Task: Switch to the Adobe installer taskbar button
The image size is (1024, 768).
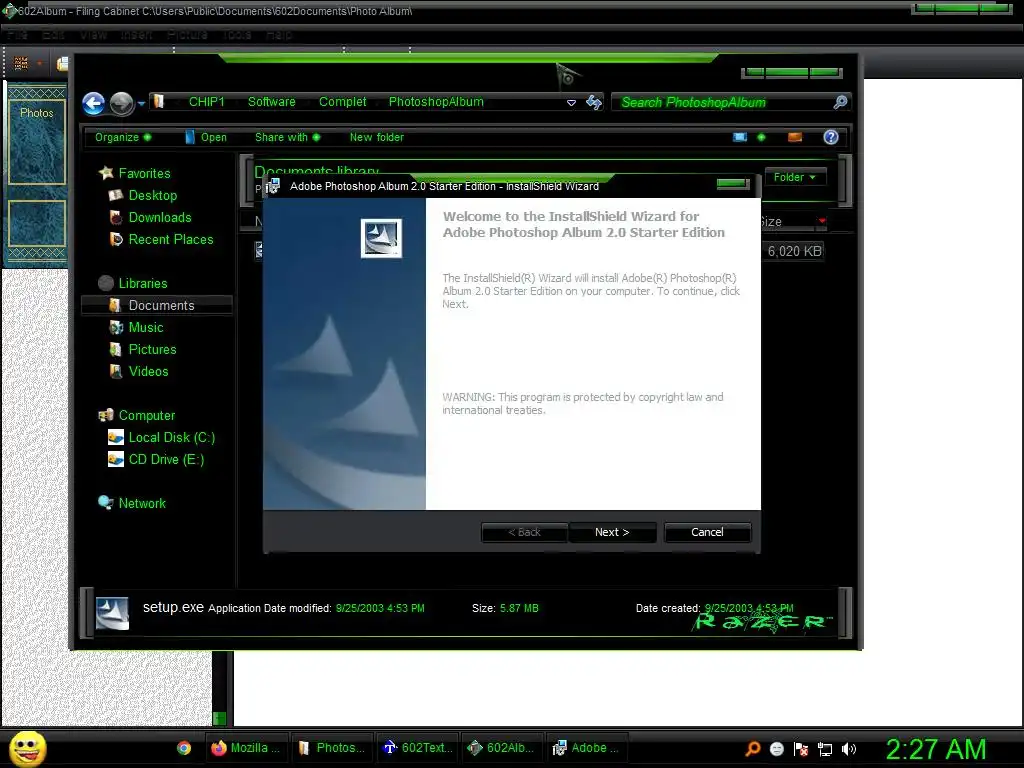Action: point(586,748)
